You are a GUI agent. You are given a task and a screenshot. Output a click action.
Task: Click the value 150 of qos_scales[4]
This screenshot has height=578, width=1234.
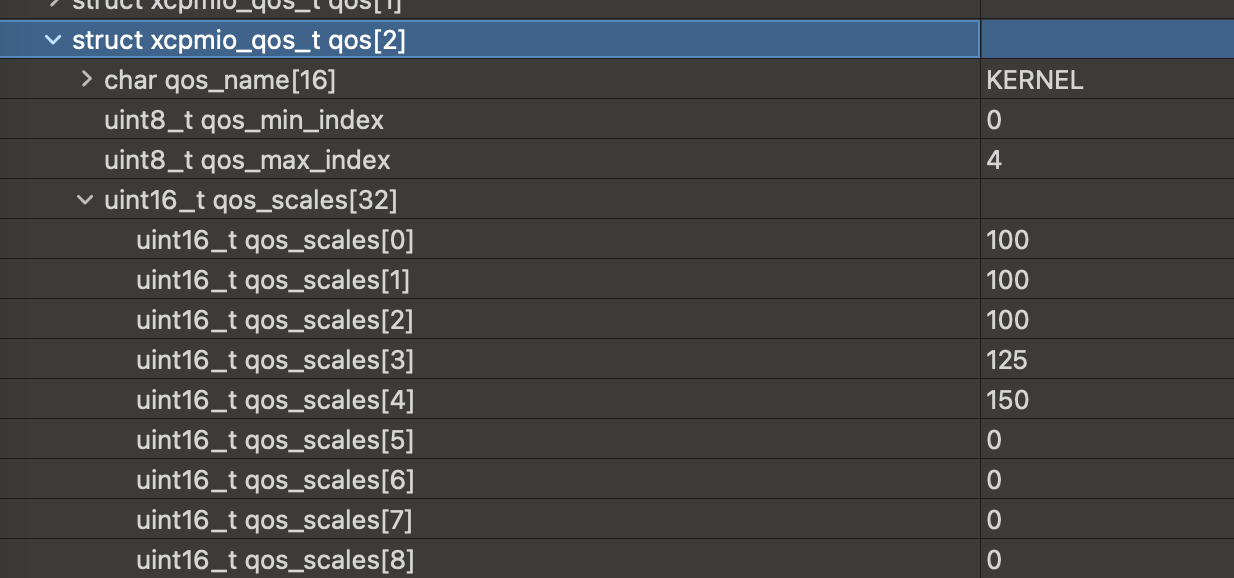[x=1007, y=400]
